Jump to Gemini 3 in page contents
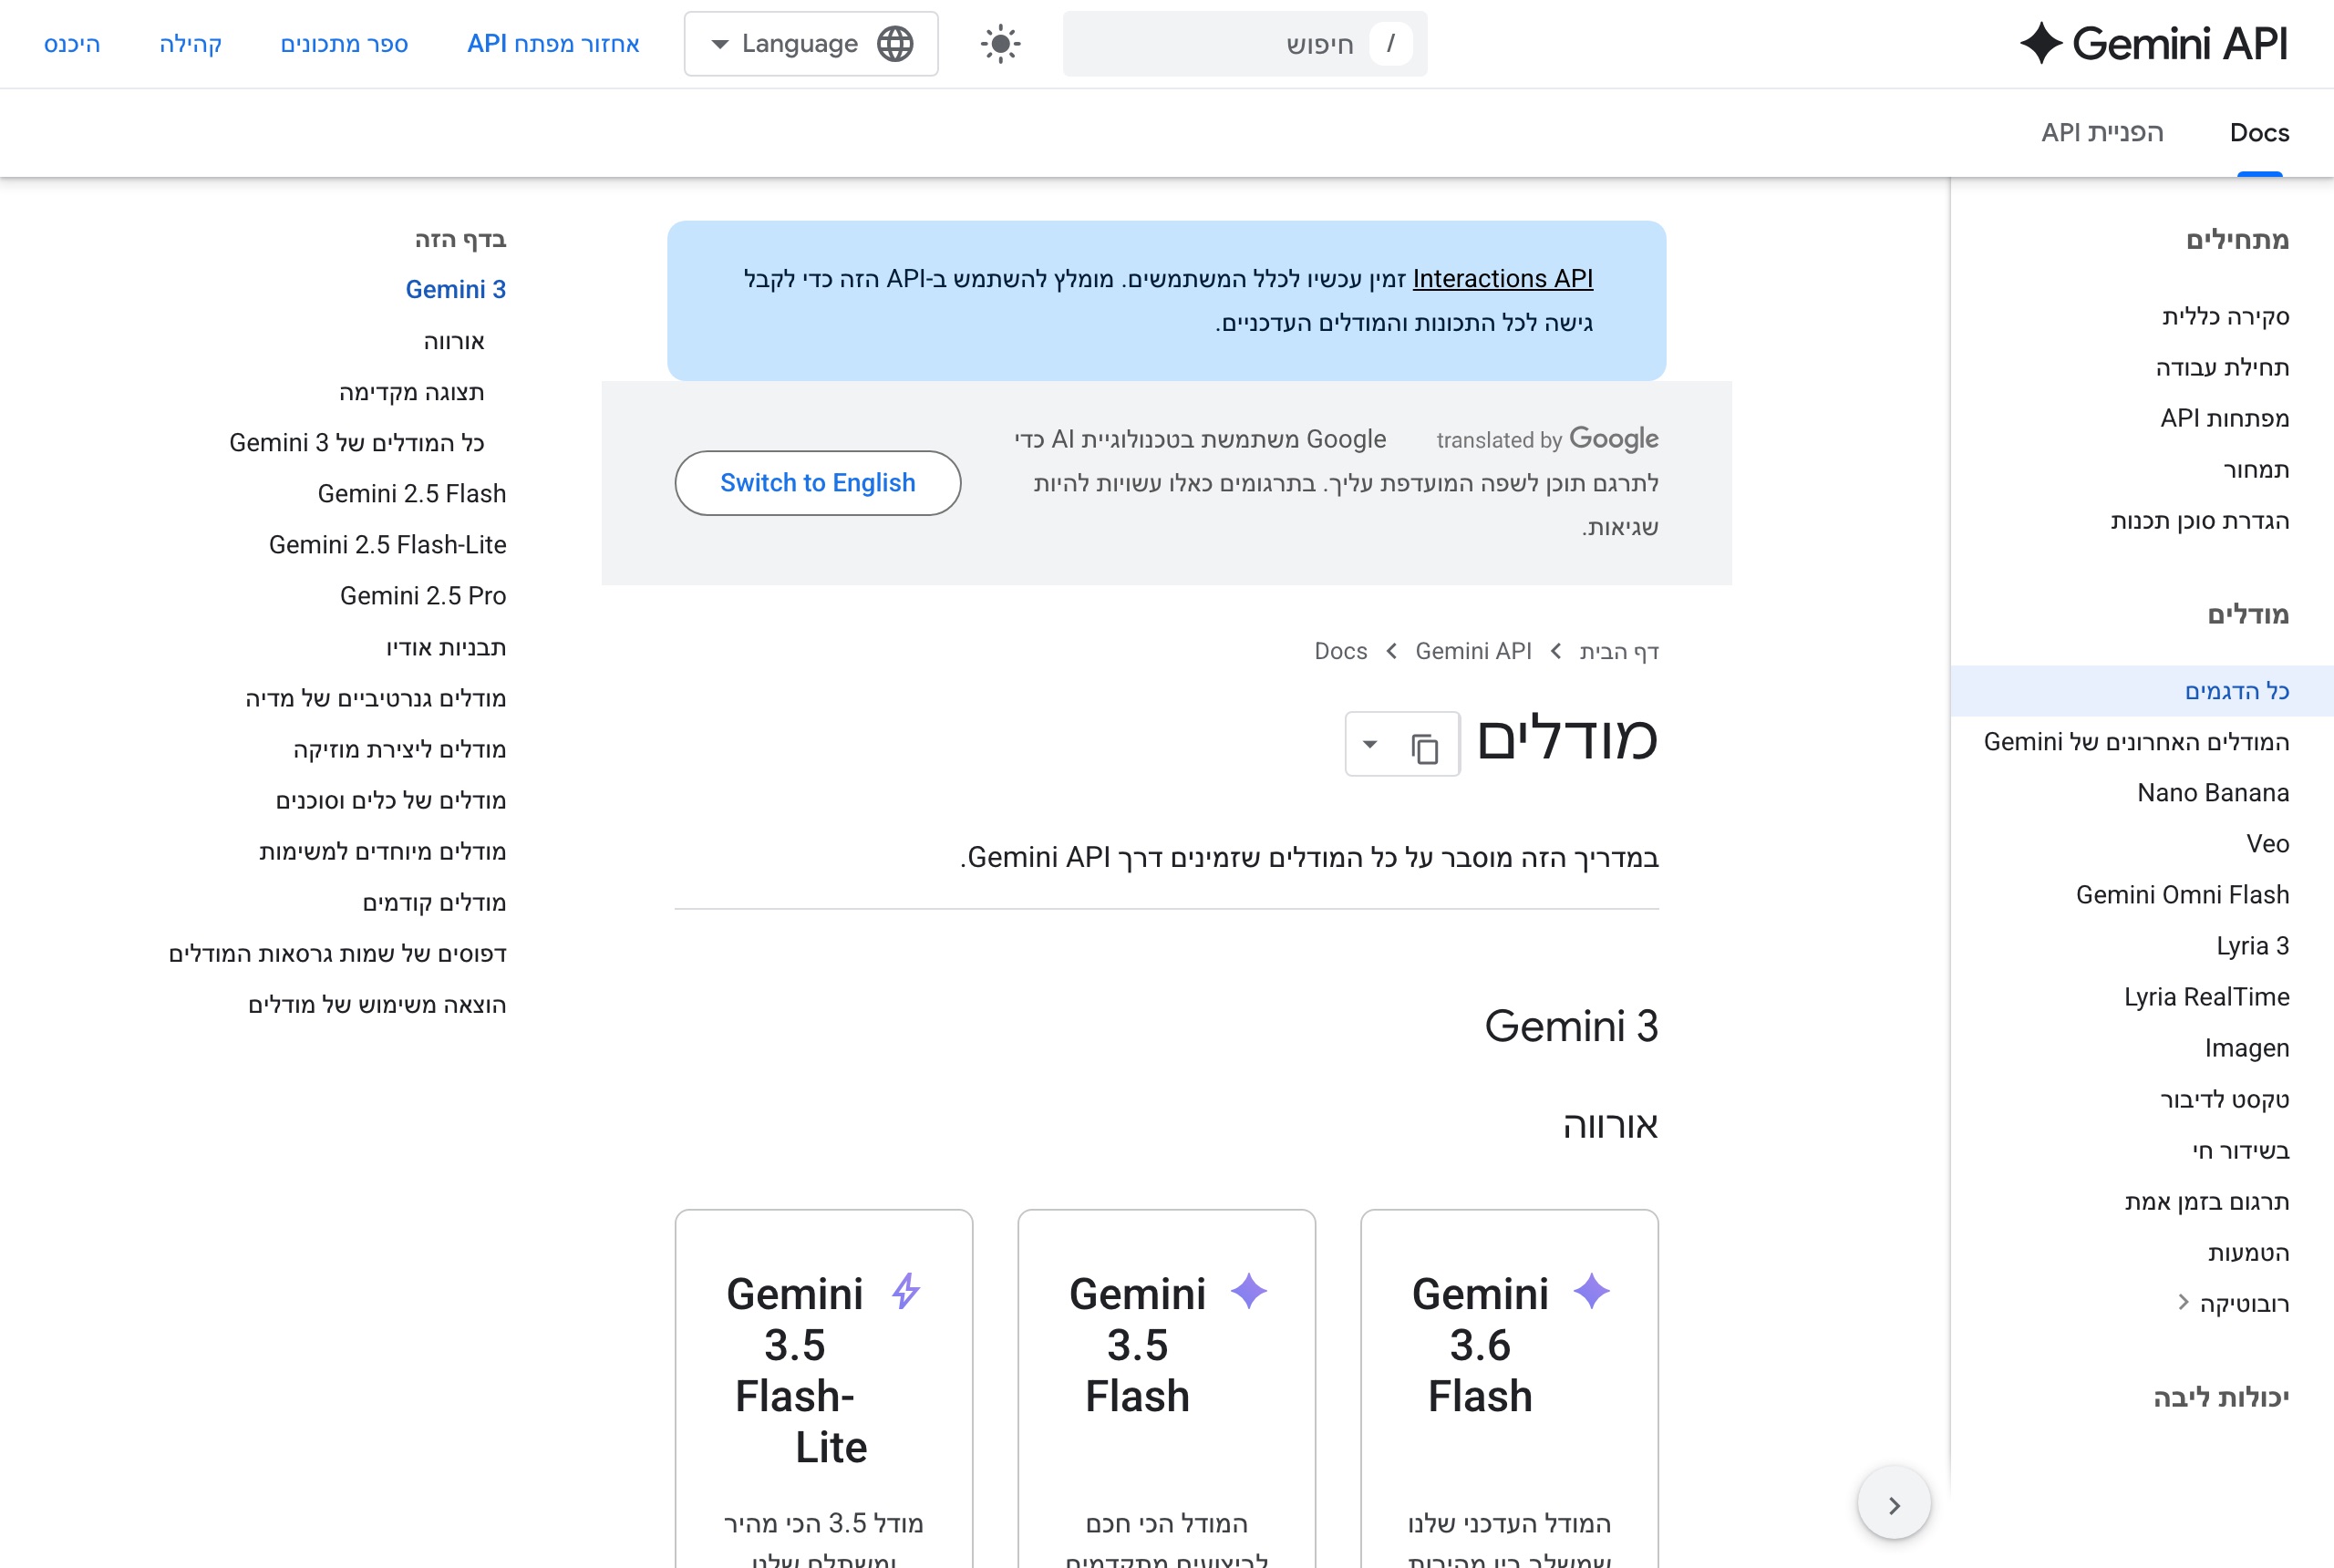The width and height of the screenshot is (2334, 1568). coord(455,289)
